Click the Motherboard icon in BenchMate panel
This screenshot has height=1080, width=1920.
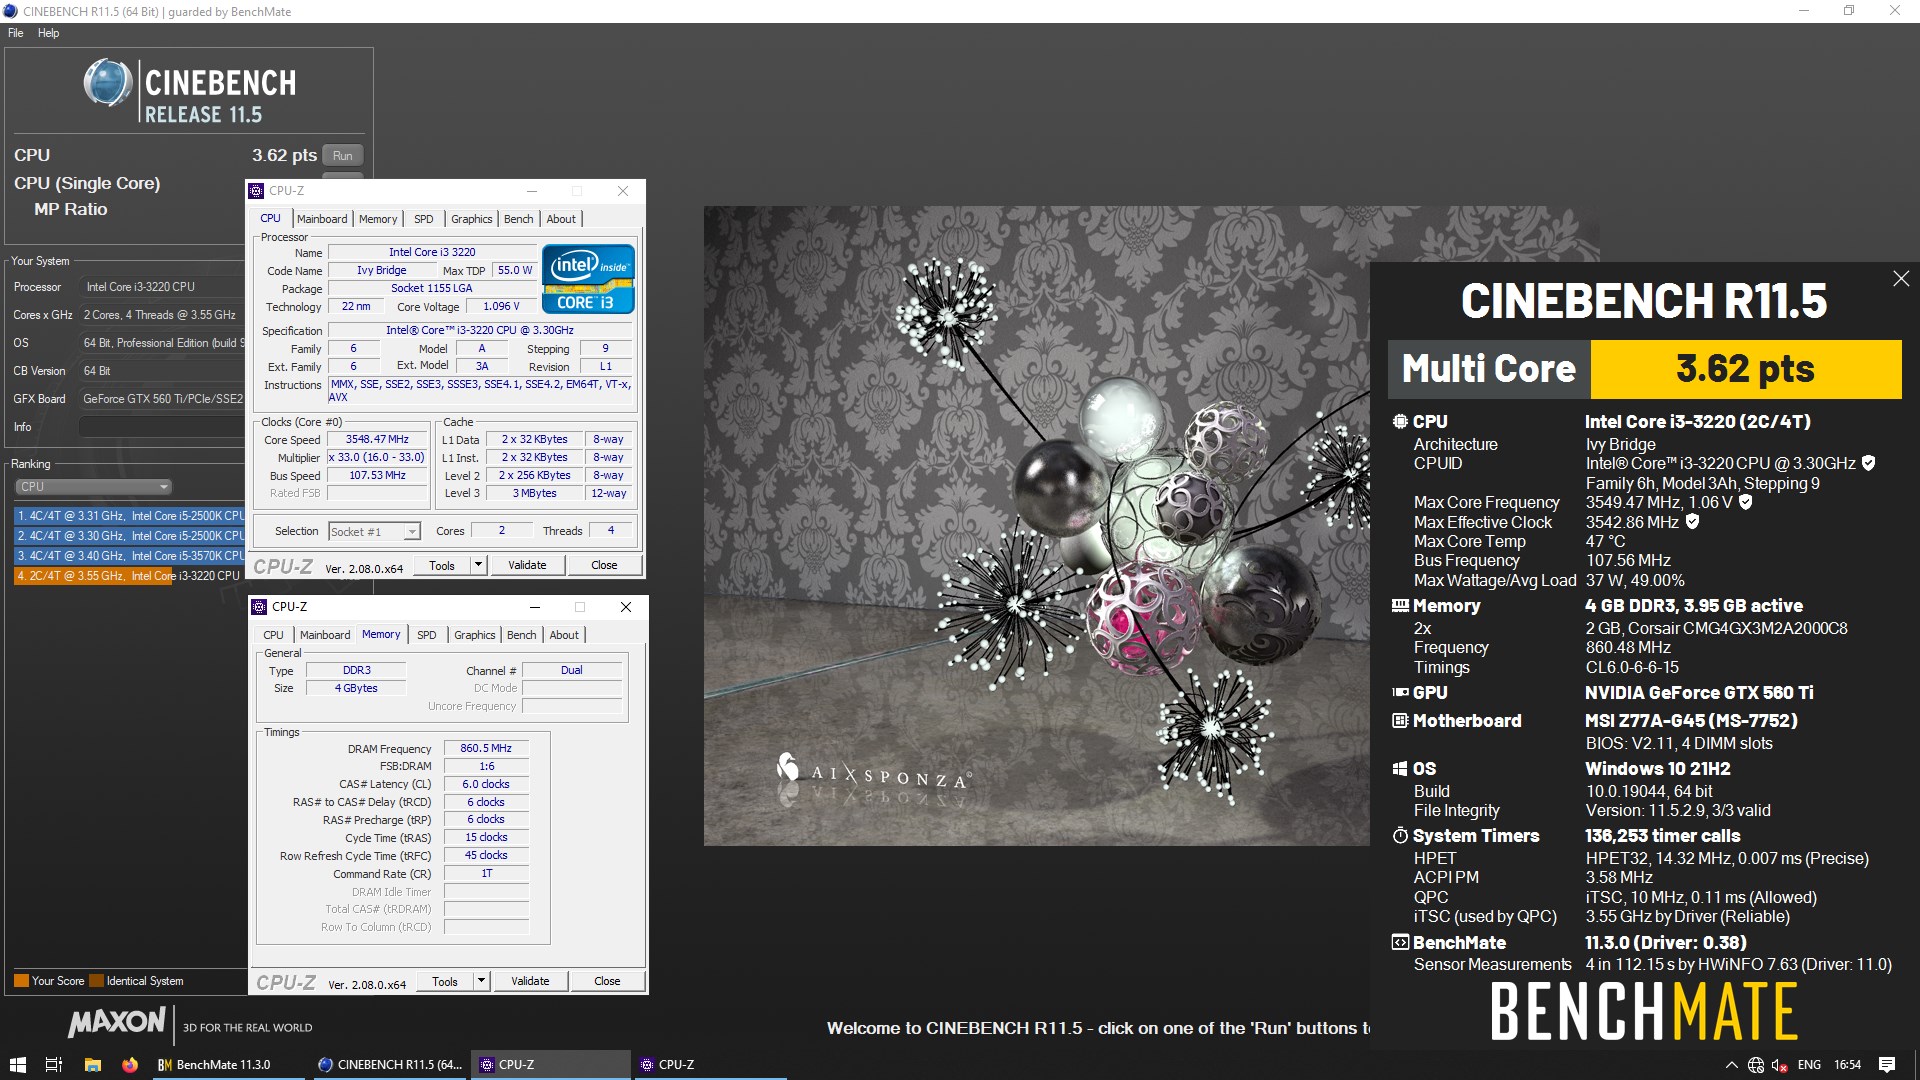pyautogui.click(x=1400, y=721)
